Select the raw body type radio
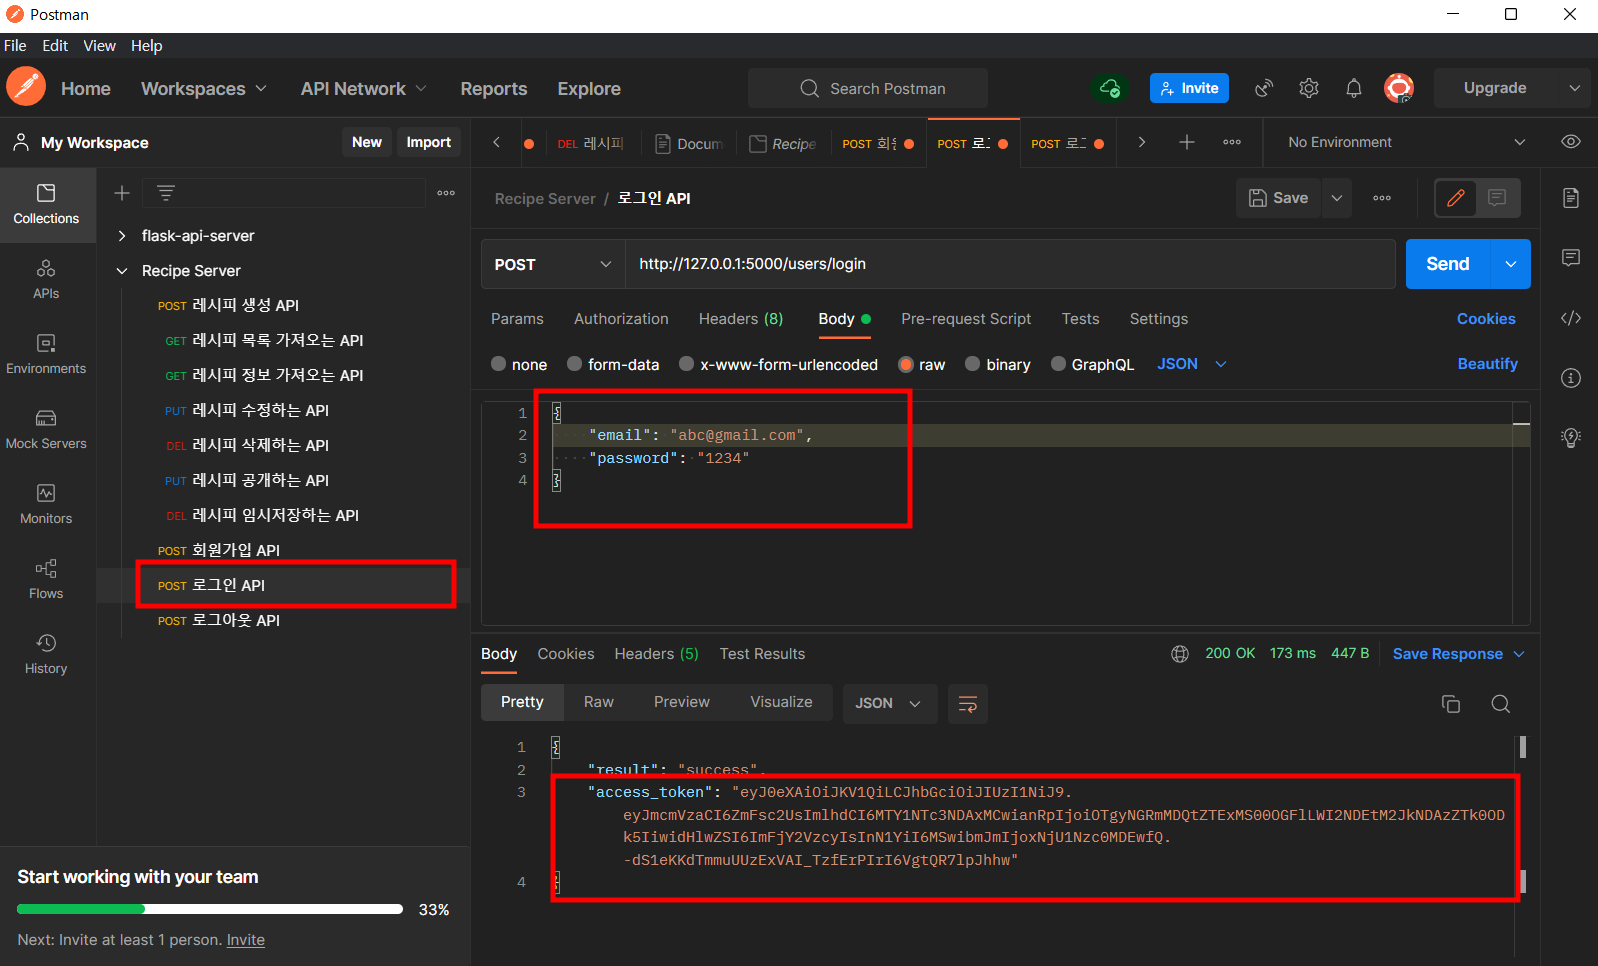 906,364
